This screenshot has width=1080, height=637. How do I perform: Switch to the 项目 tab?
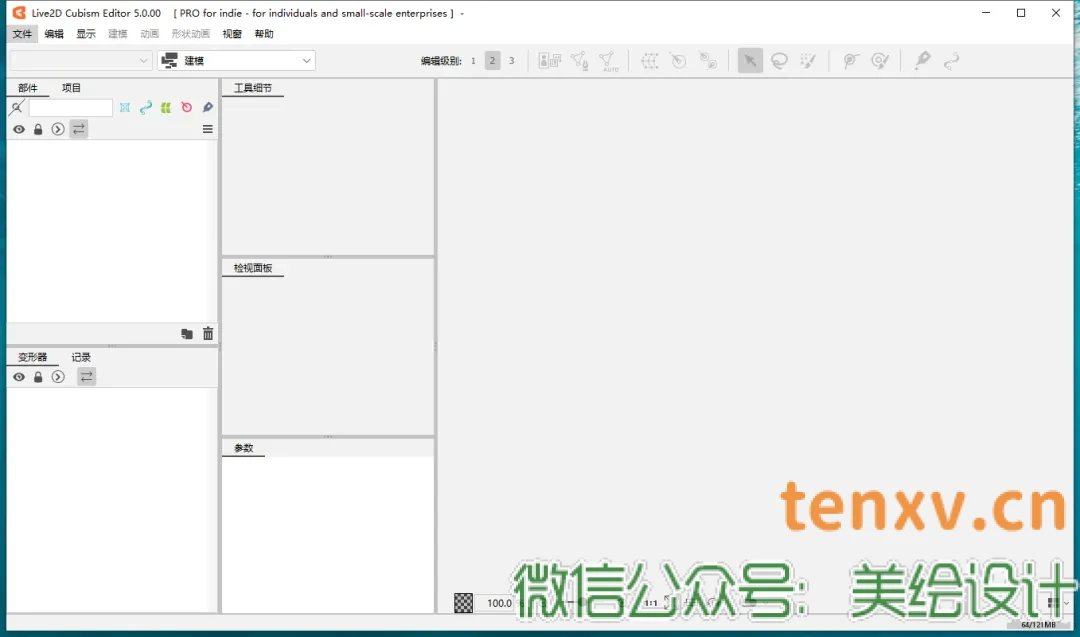pos(71,88)
